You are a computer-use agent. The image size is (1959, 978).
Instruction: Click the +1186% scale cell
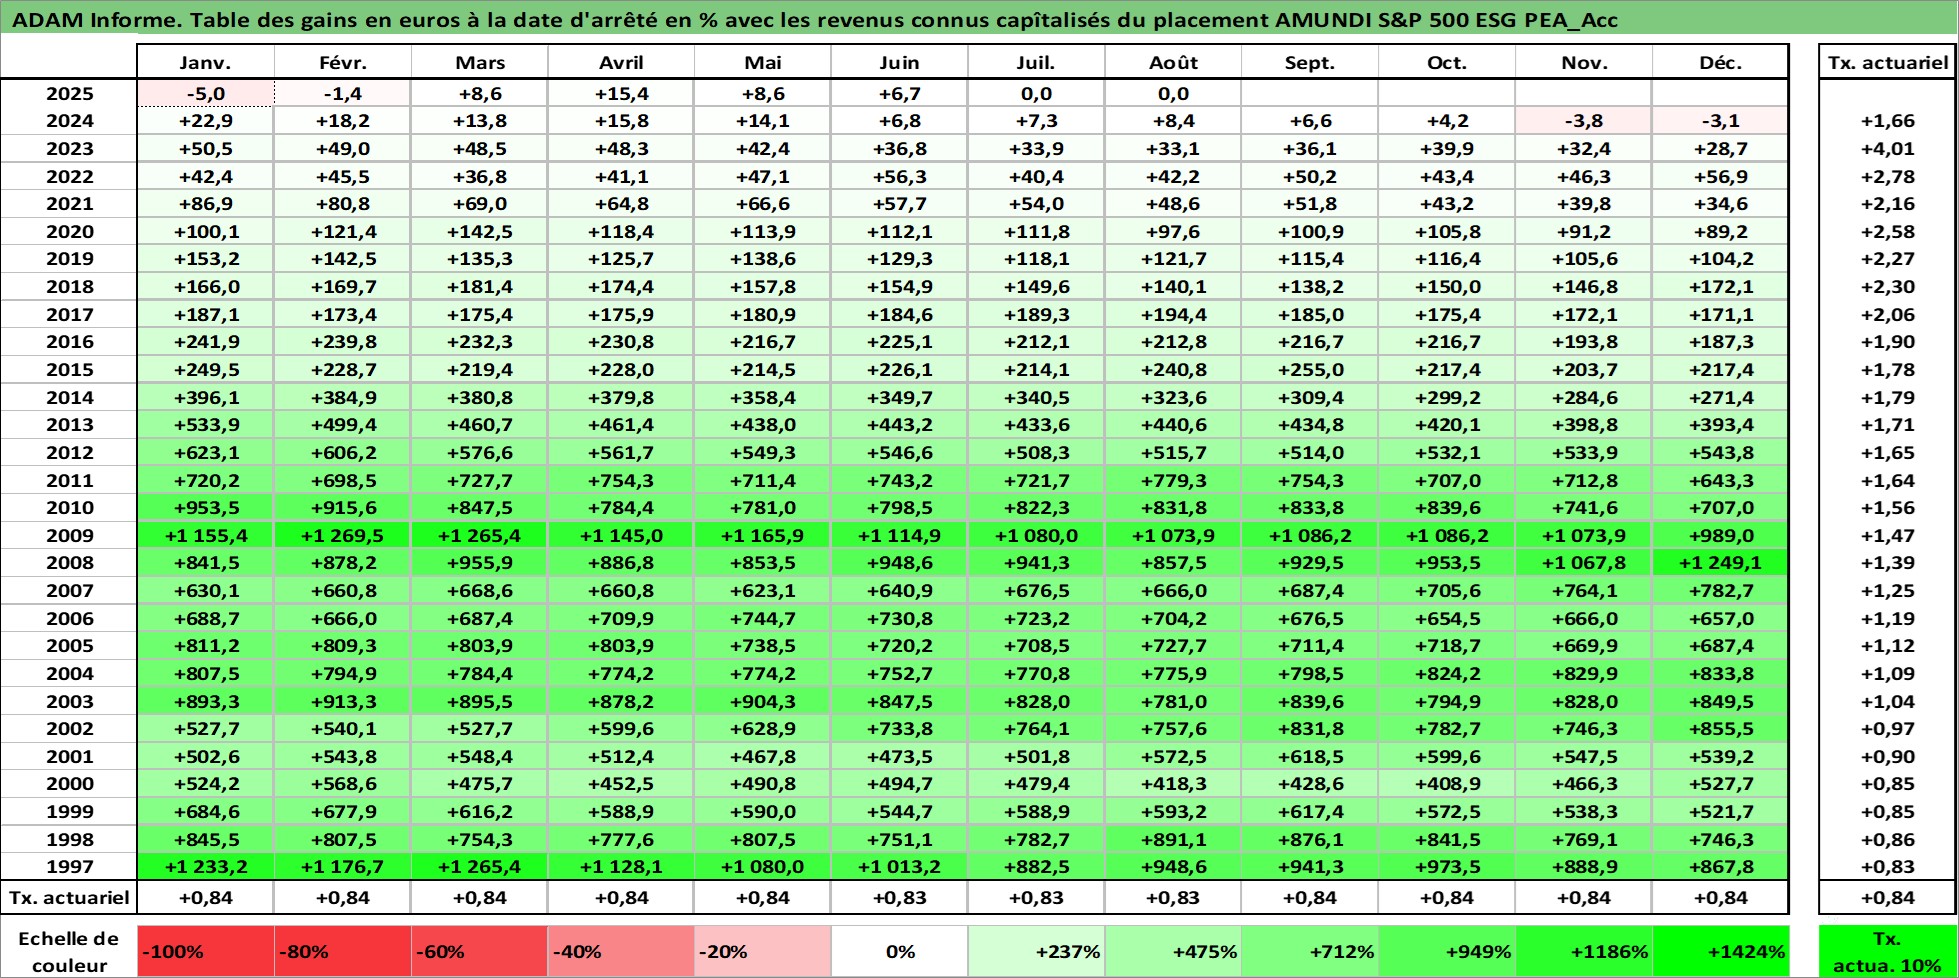(x=1584, y=951)
